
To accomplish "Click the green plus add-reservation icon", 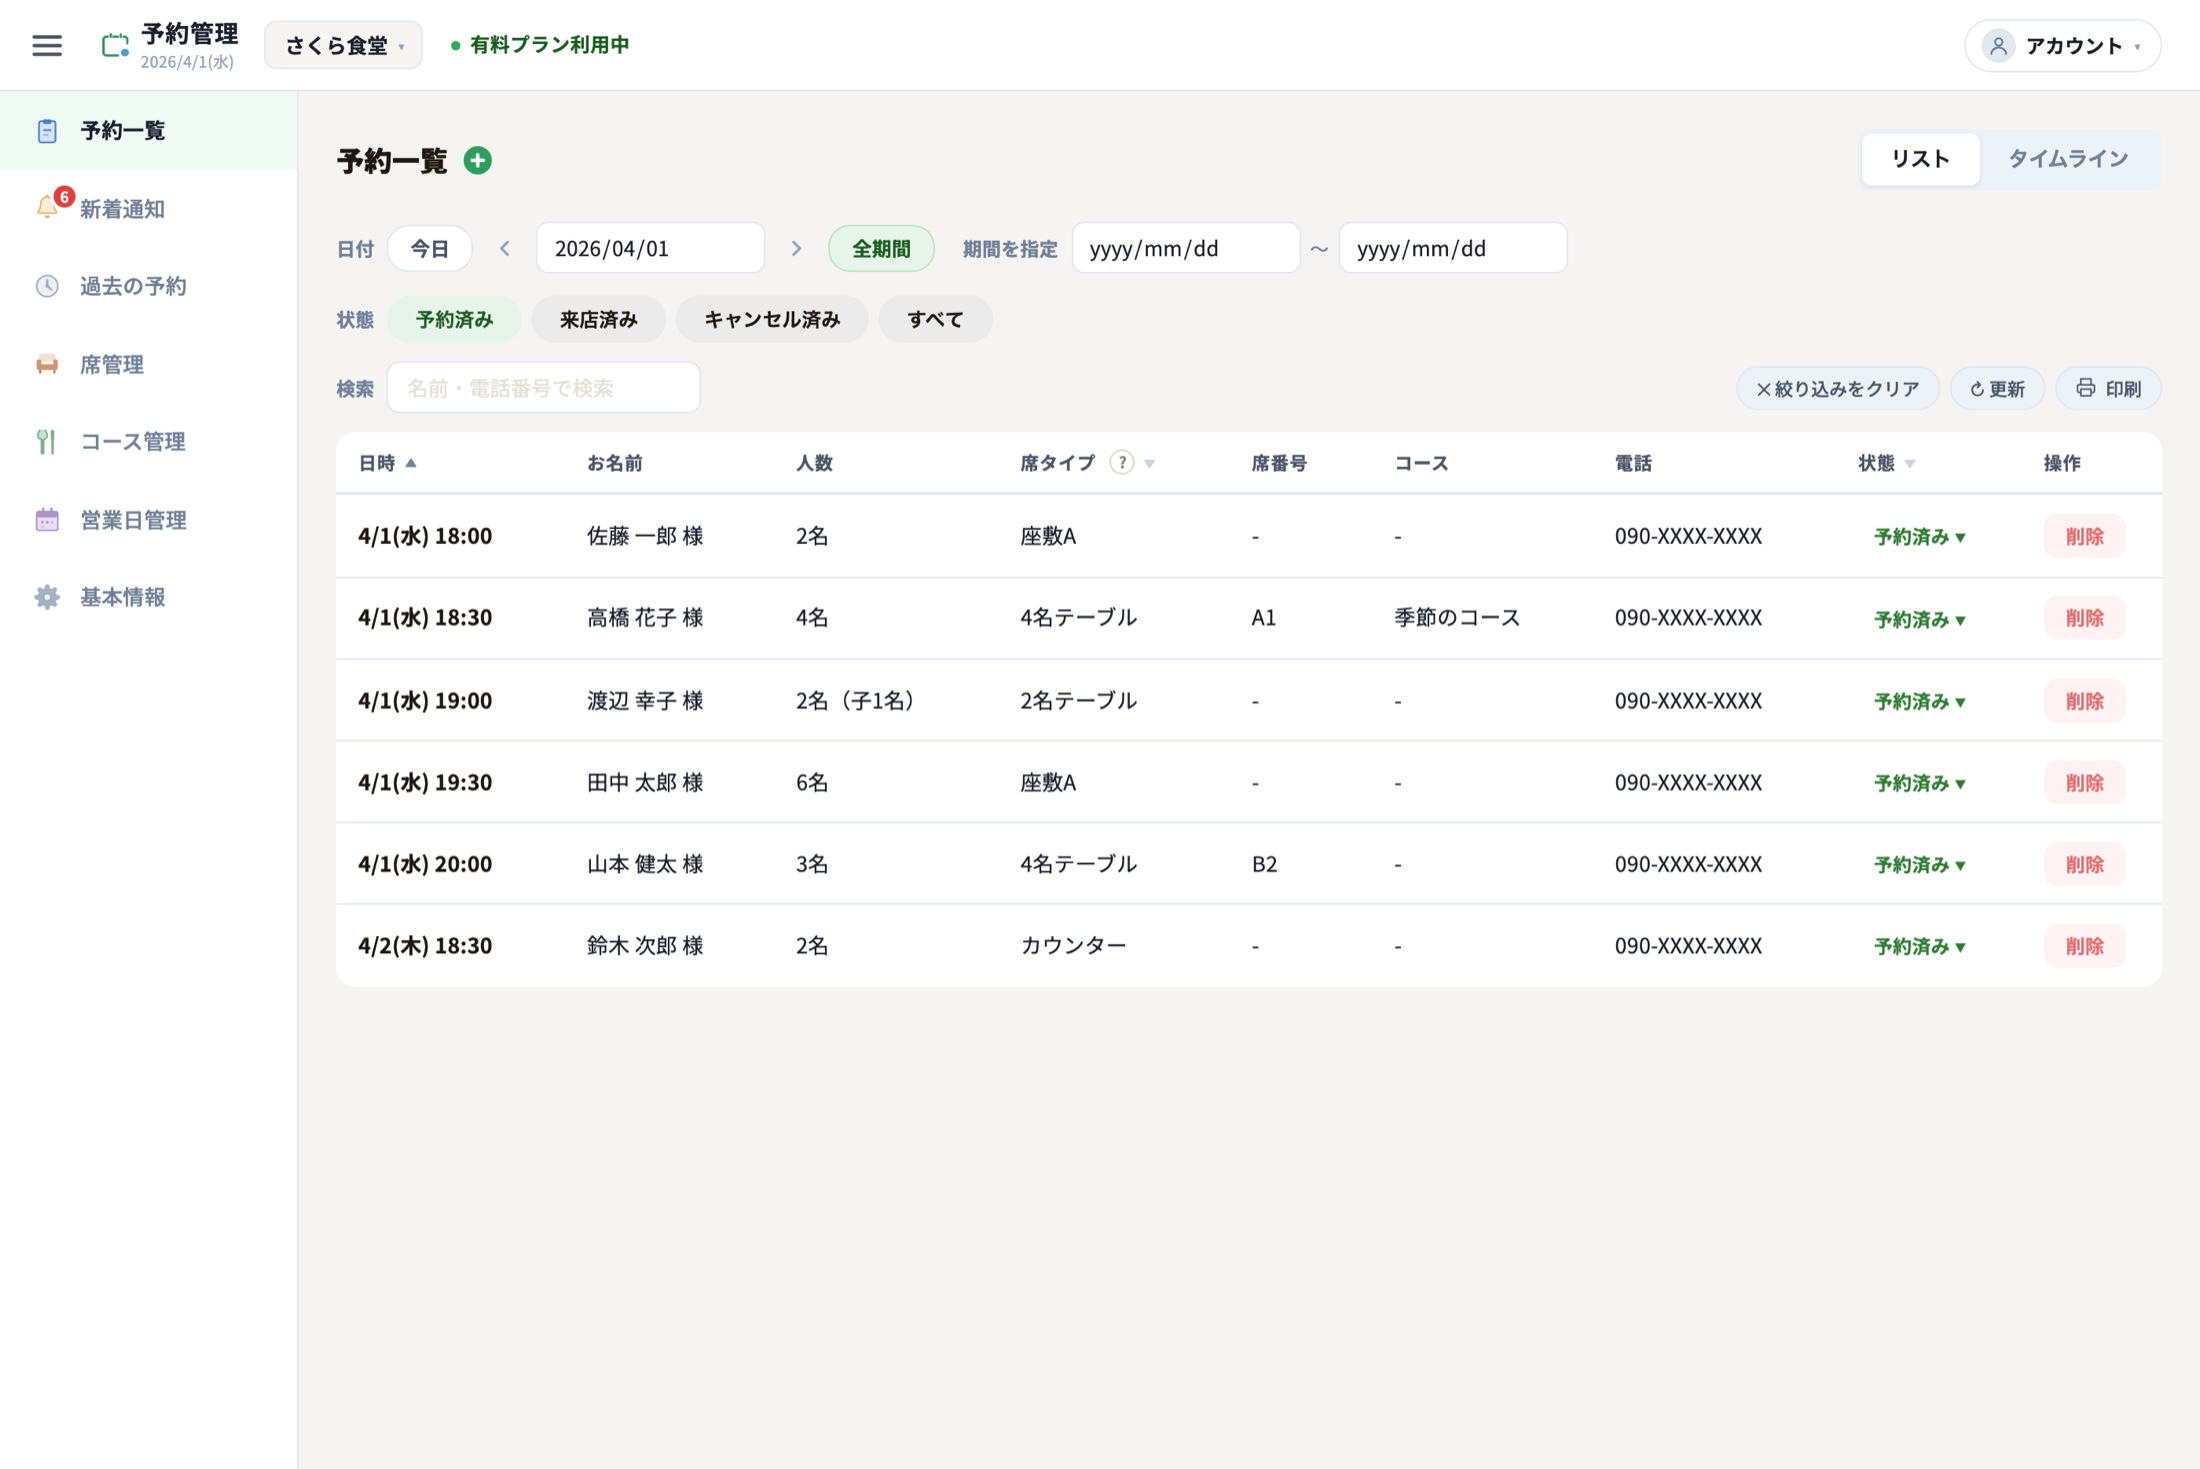I will point(478,160).
